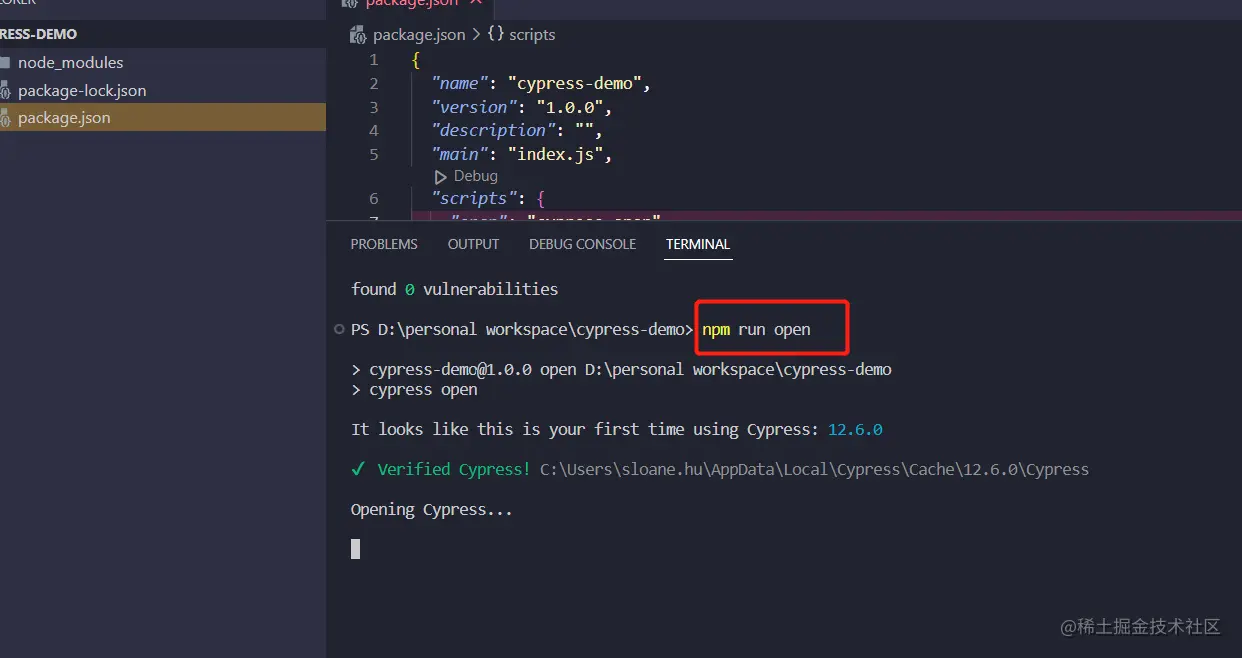Click the Debug play triangle icon
The image size is (1242, 658).
(x=441, y=176)
